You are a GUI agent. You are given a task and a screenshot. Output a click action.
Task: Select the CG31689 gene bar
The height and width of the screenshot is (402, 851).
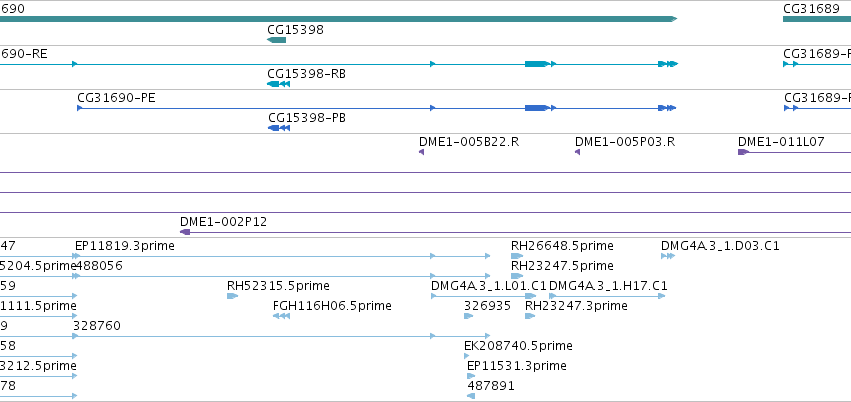click(817, 19)
